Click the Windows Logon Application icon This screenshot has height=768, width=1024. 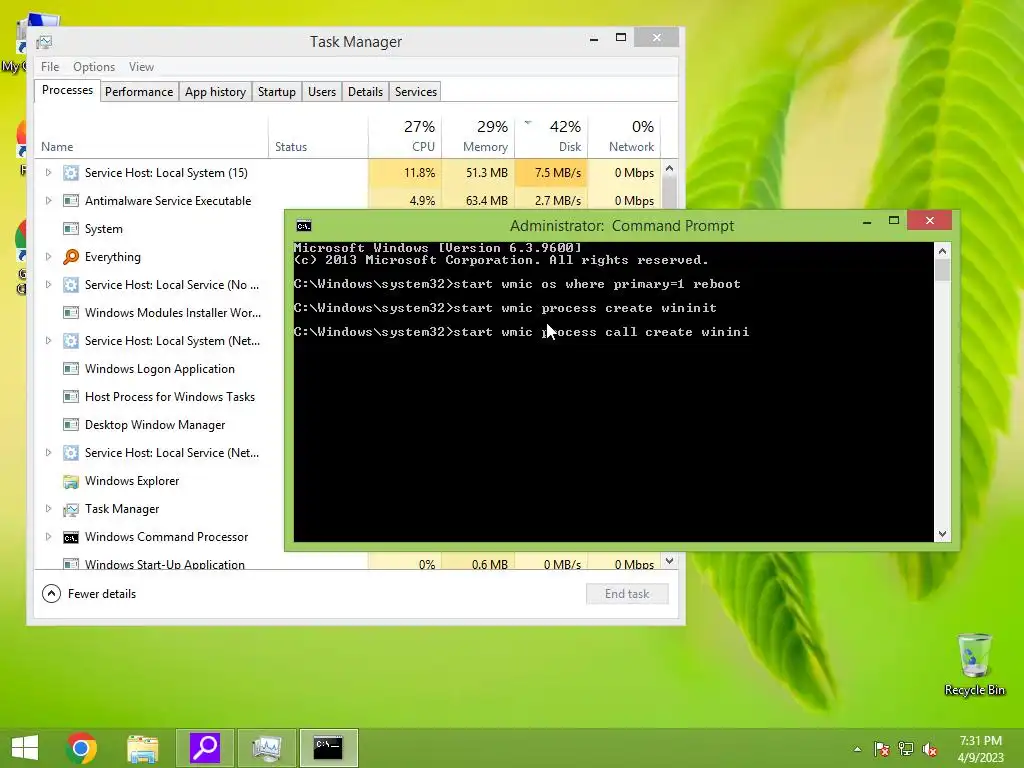tap(71, 369)
